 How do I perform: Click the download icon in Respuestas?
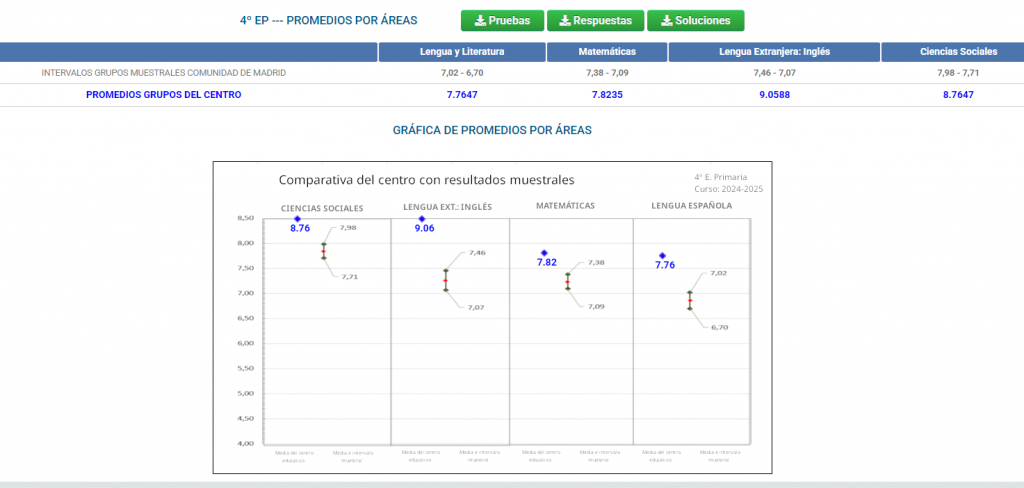coord(565,20)
